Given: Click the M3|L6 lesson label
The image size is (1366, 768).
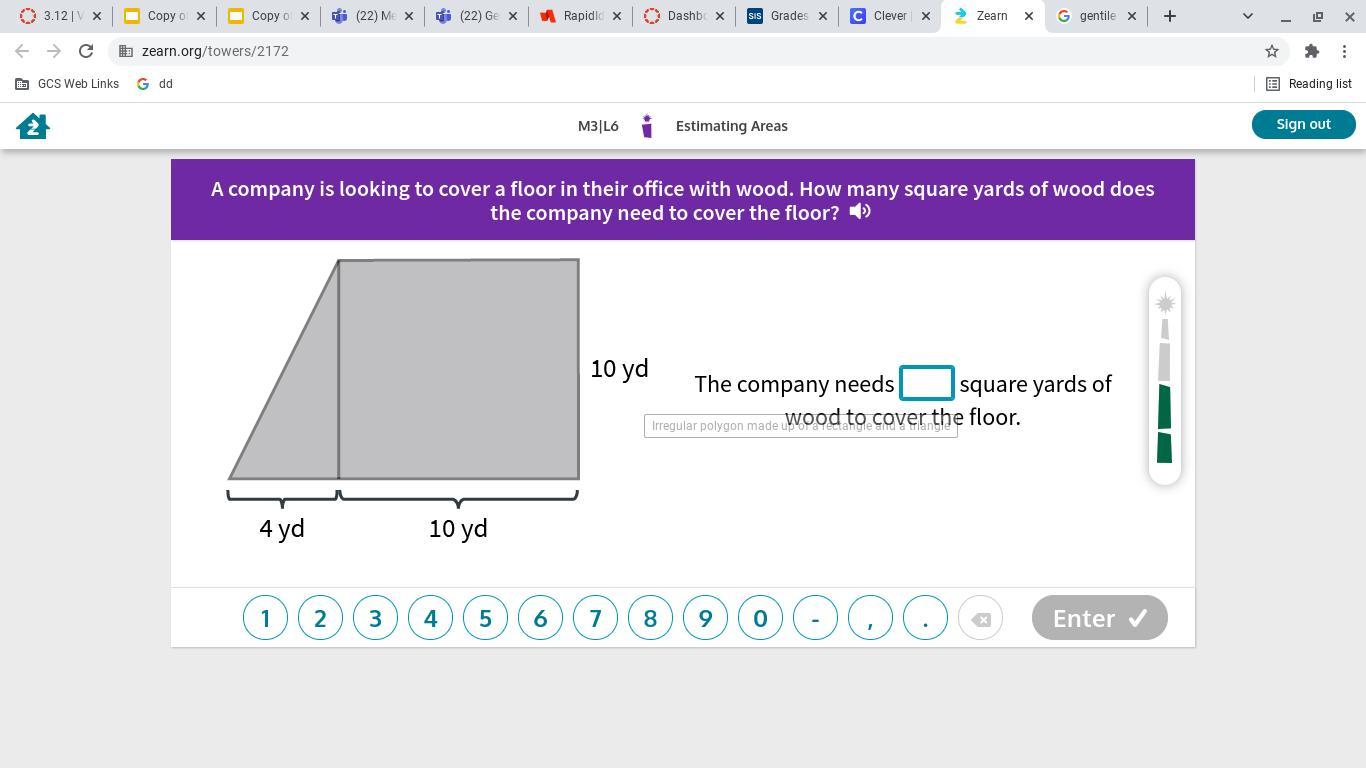Looking at the screenshot, I should (x=598, y=126).
